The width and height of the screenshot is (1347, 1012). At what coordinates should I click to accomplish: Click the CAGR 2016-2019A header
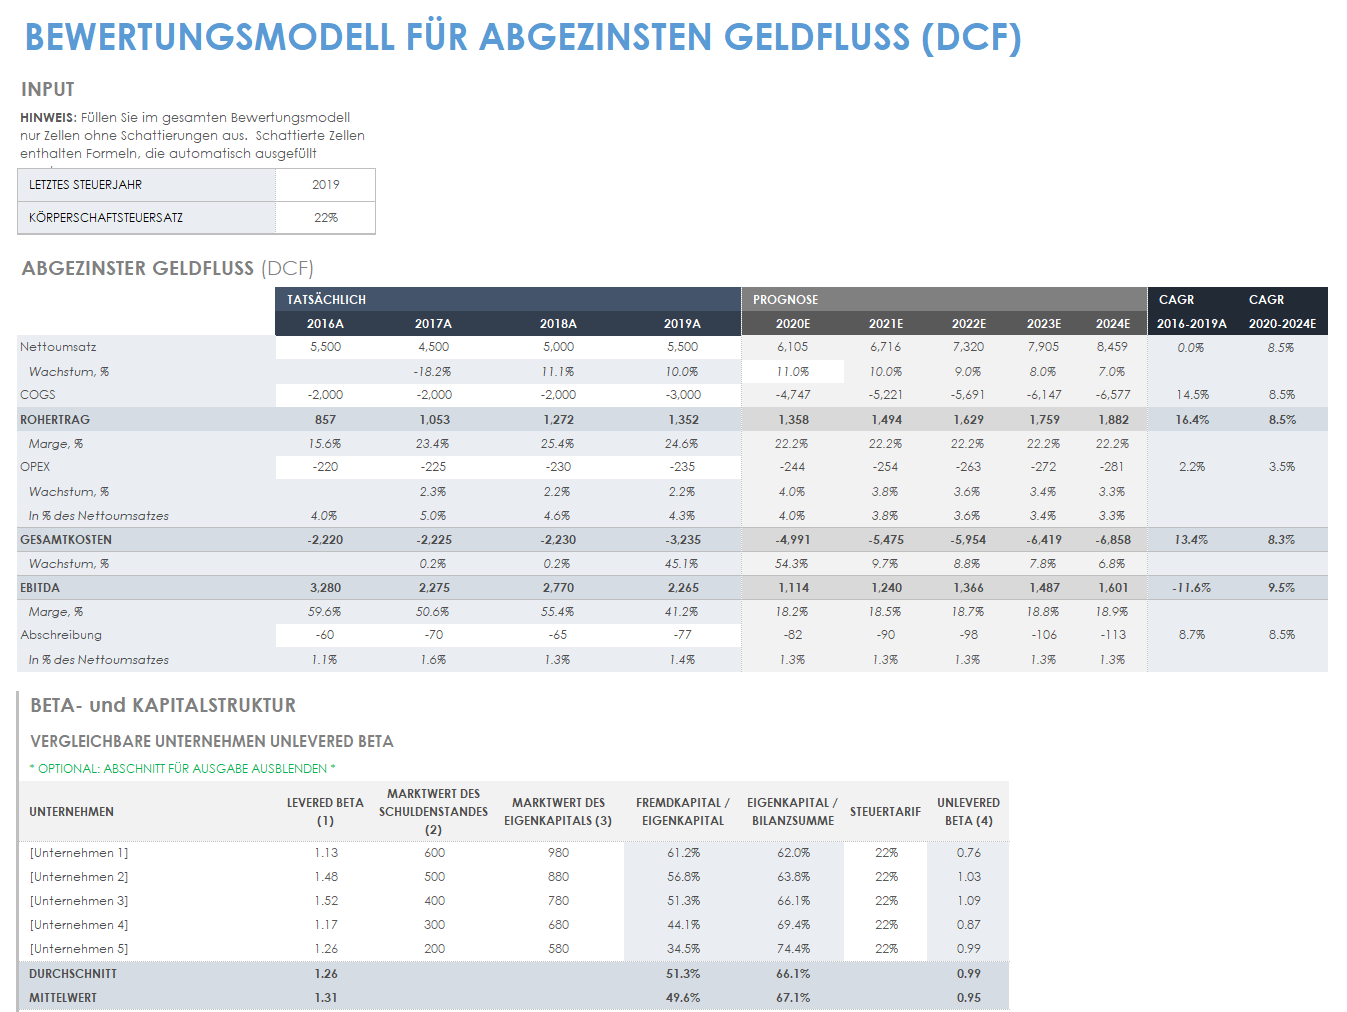1192,312
